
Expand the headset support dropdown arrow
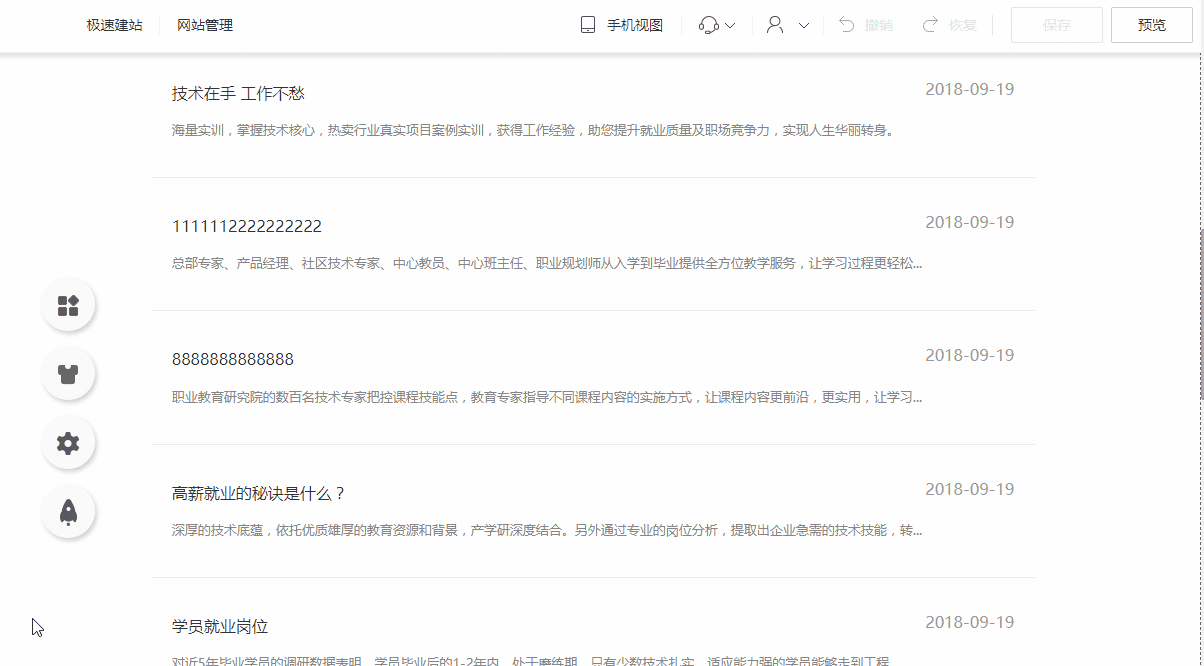[730, 26]
